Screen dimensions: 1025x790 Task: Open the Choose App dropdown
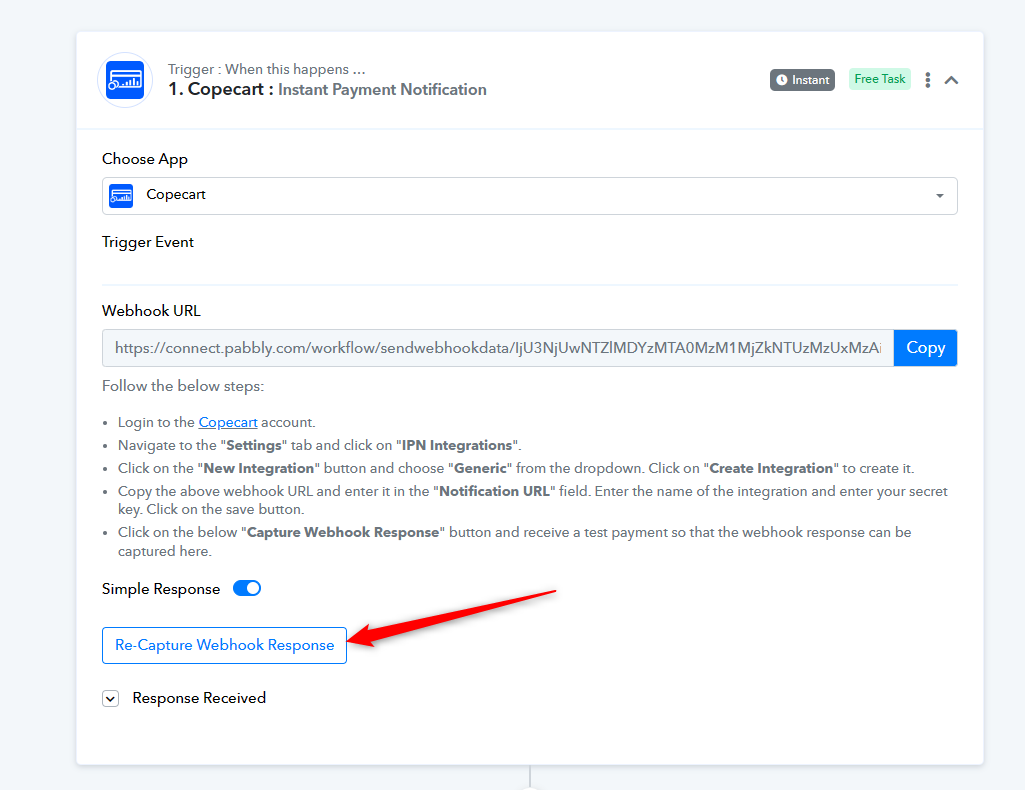pos(529,195)
